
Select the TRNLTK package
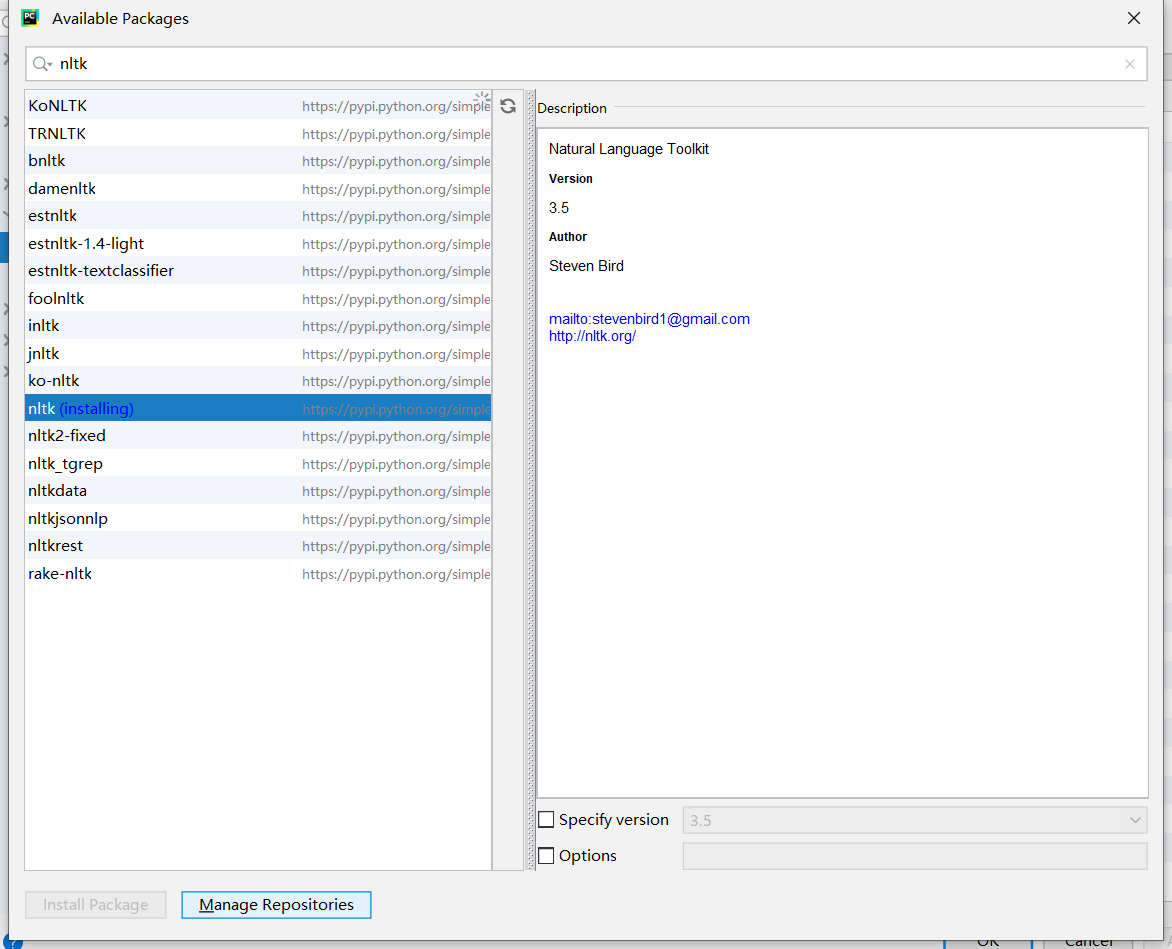[258, 133]
